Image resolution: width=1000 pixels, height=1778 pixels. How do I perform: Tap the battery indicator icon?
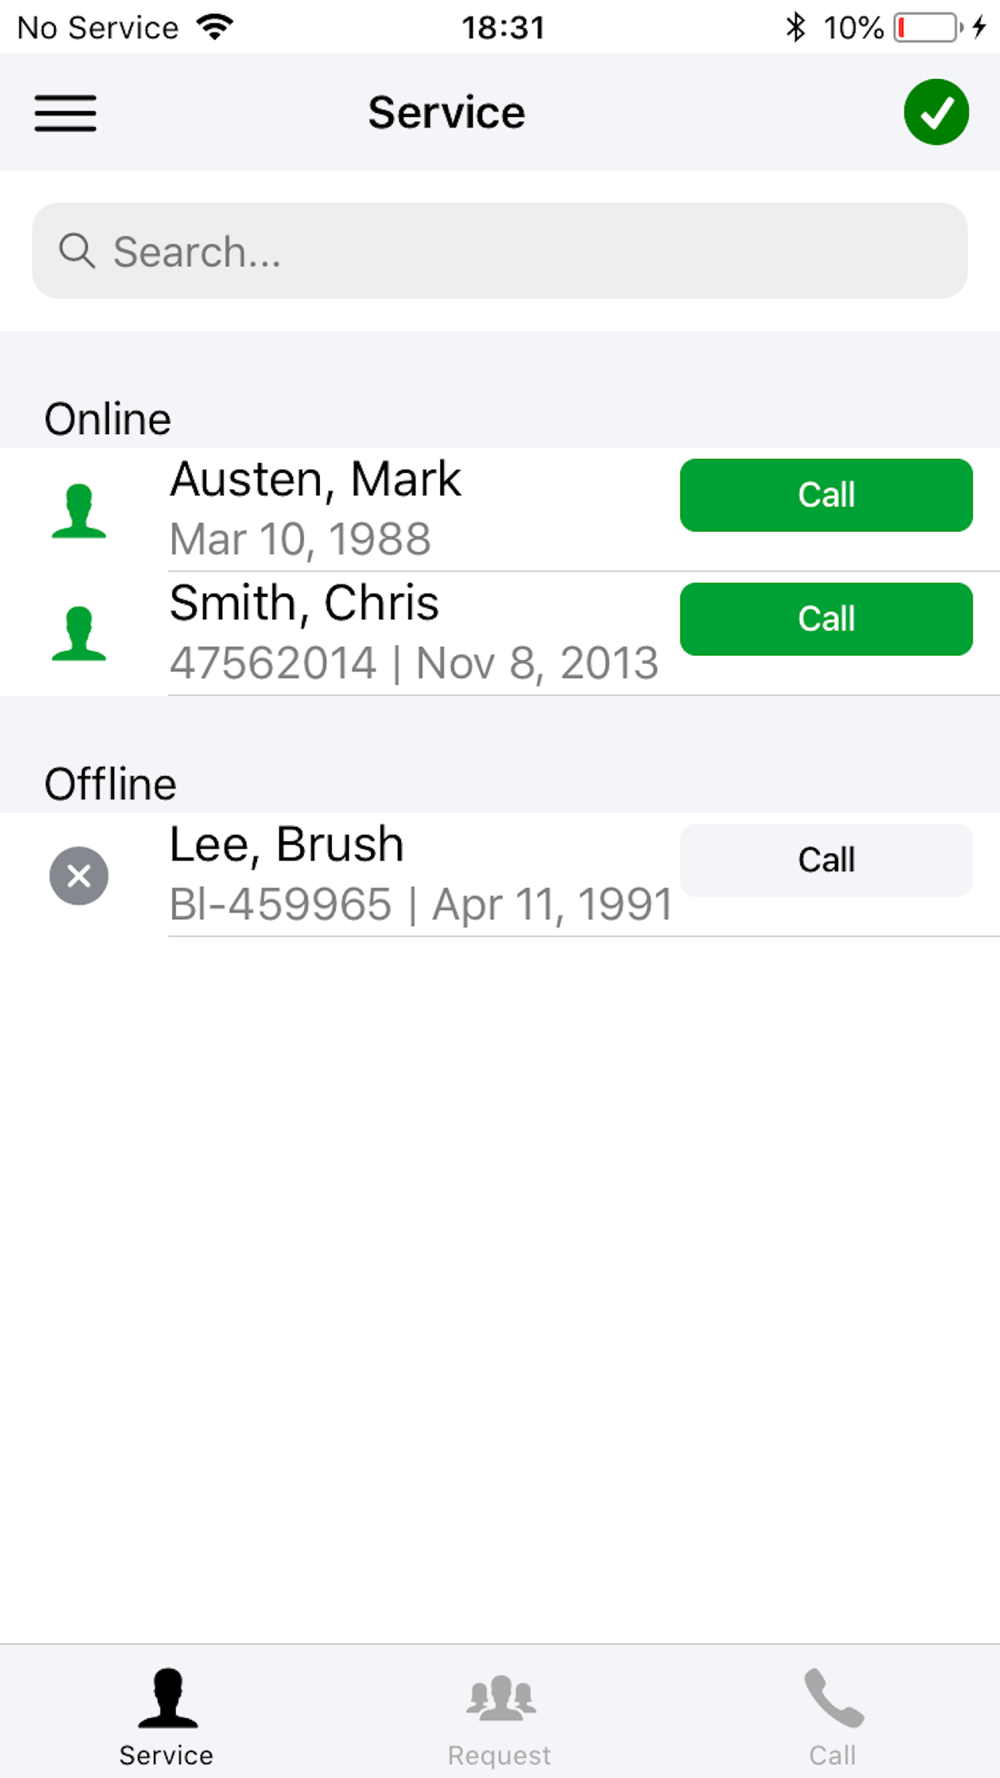coord(928,27)
